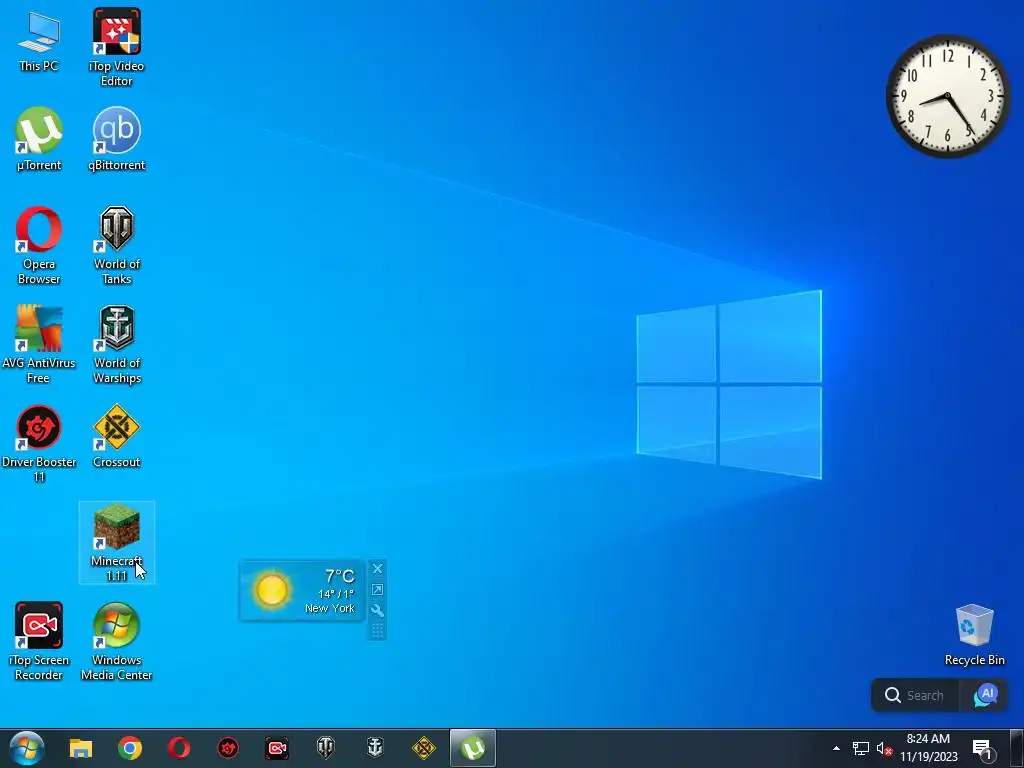Select the World of Tanks desktop shortcut
1024x768 pixels.
click(116, 246)
